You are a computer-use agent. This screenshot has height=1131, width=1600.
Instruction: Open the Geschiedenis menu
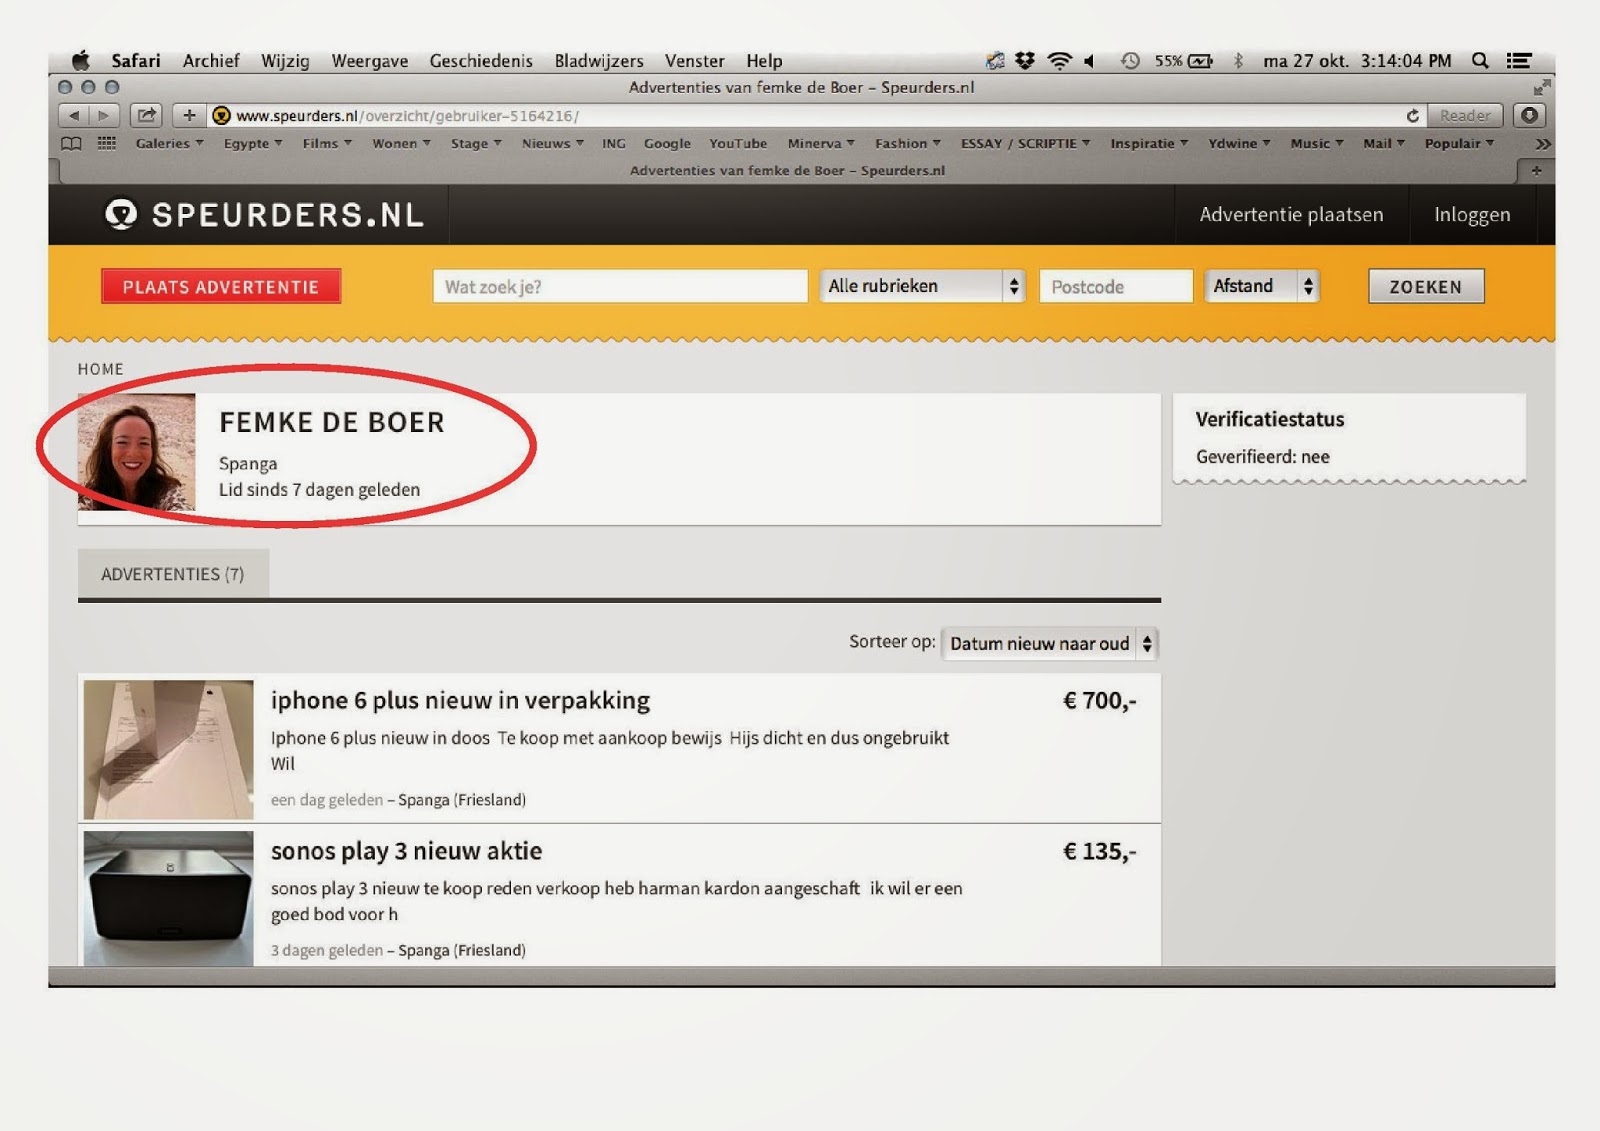(x=481, y=61)
